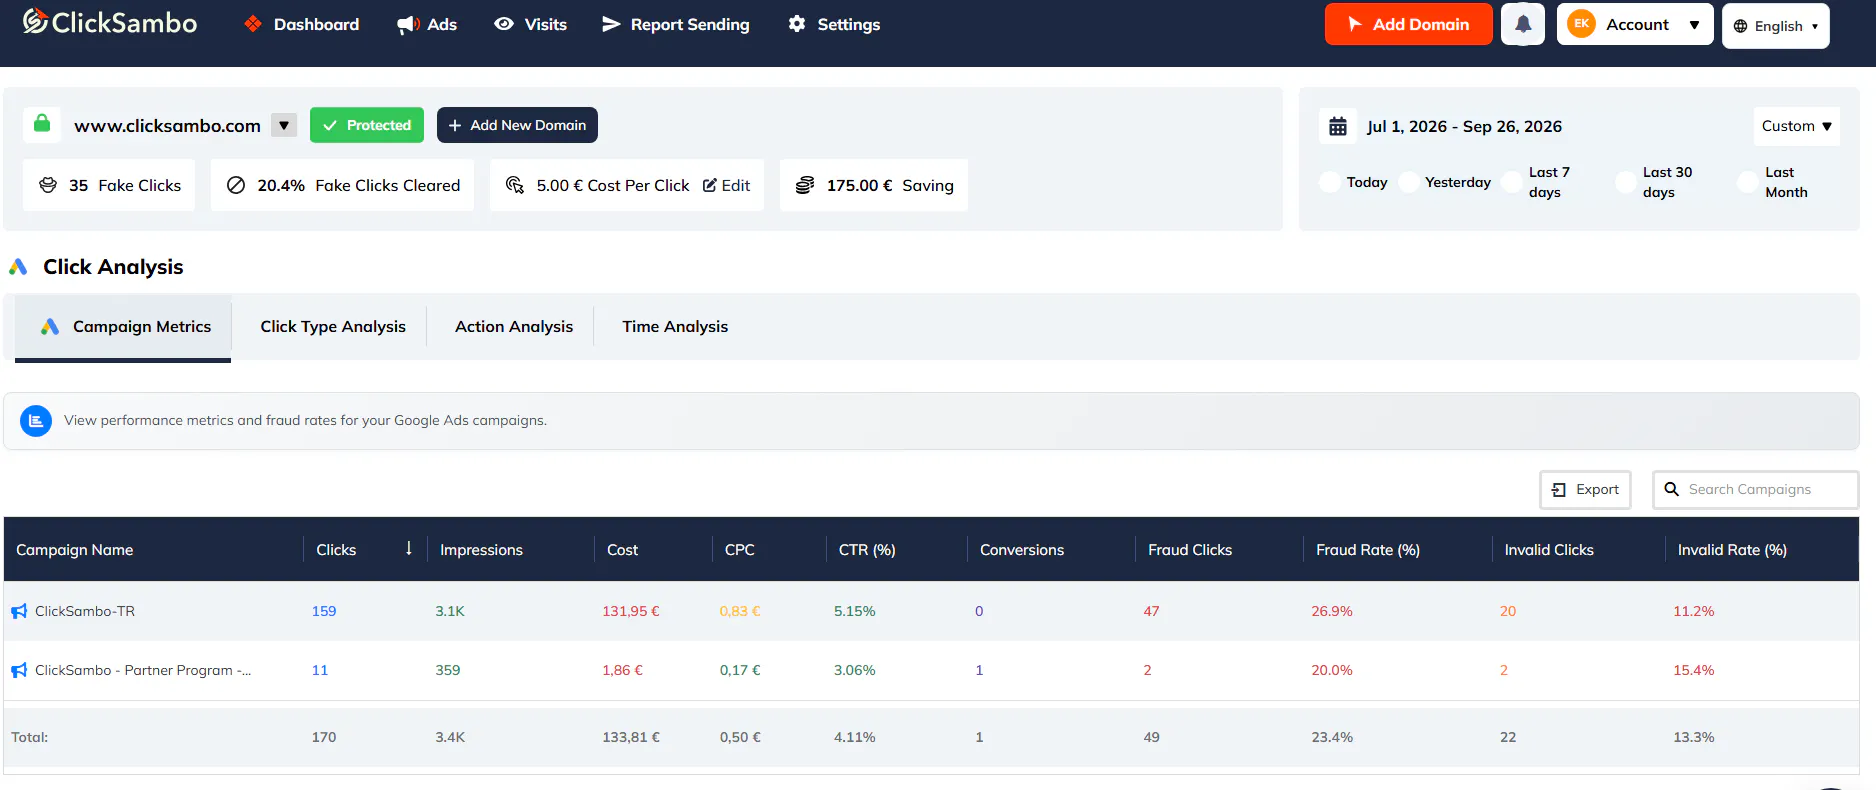Open the Settings menu
The height and width of the screenshot is (790, 1876).
coord(834,24)
